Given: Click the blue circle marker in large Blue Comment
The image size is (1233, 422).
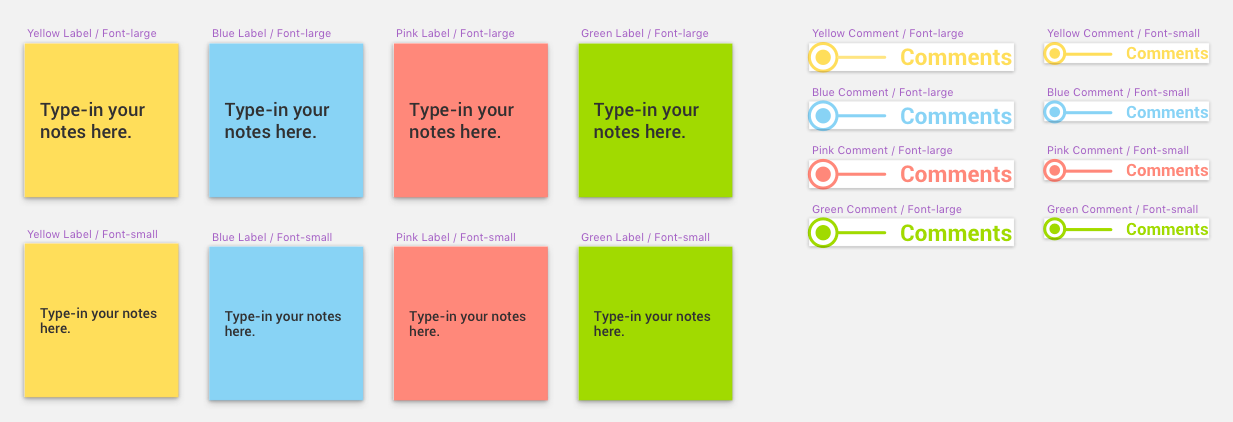Looking at the screenshot, I should click(823, 116).
